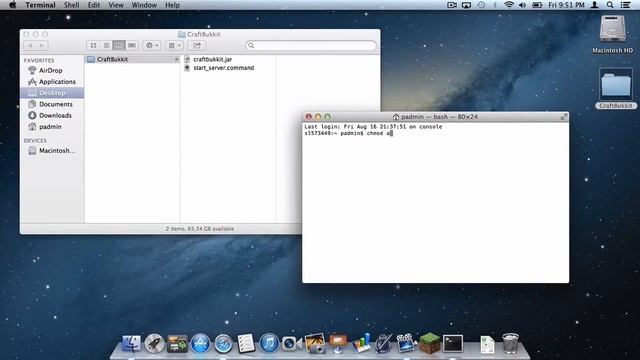This screenshot has width=640, height=360.
Task: Open the Apple menu
Action: [12, 5]
